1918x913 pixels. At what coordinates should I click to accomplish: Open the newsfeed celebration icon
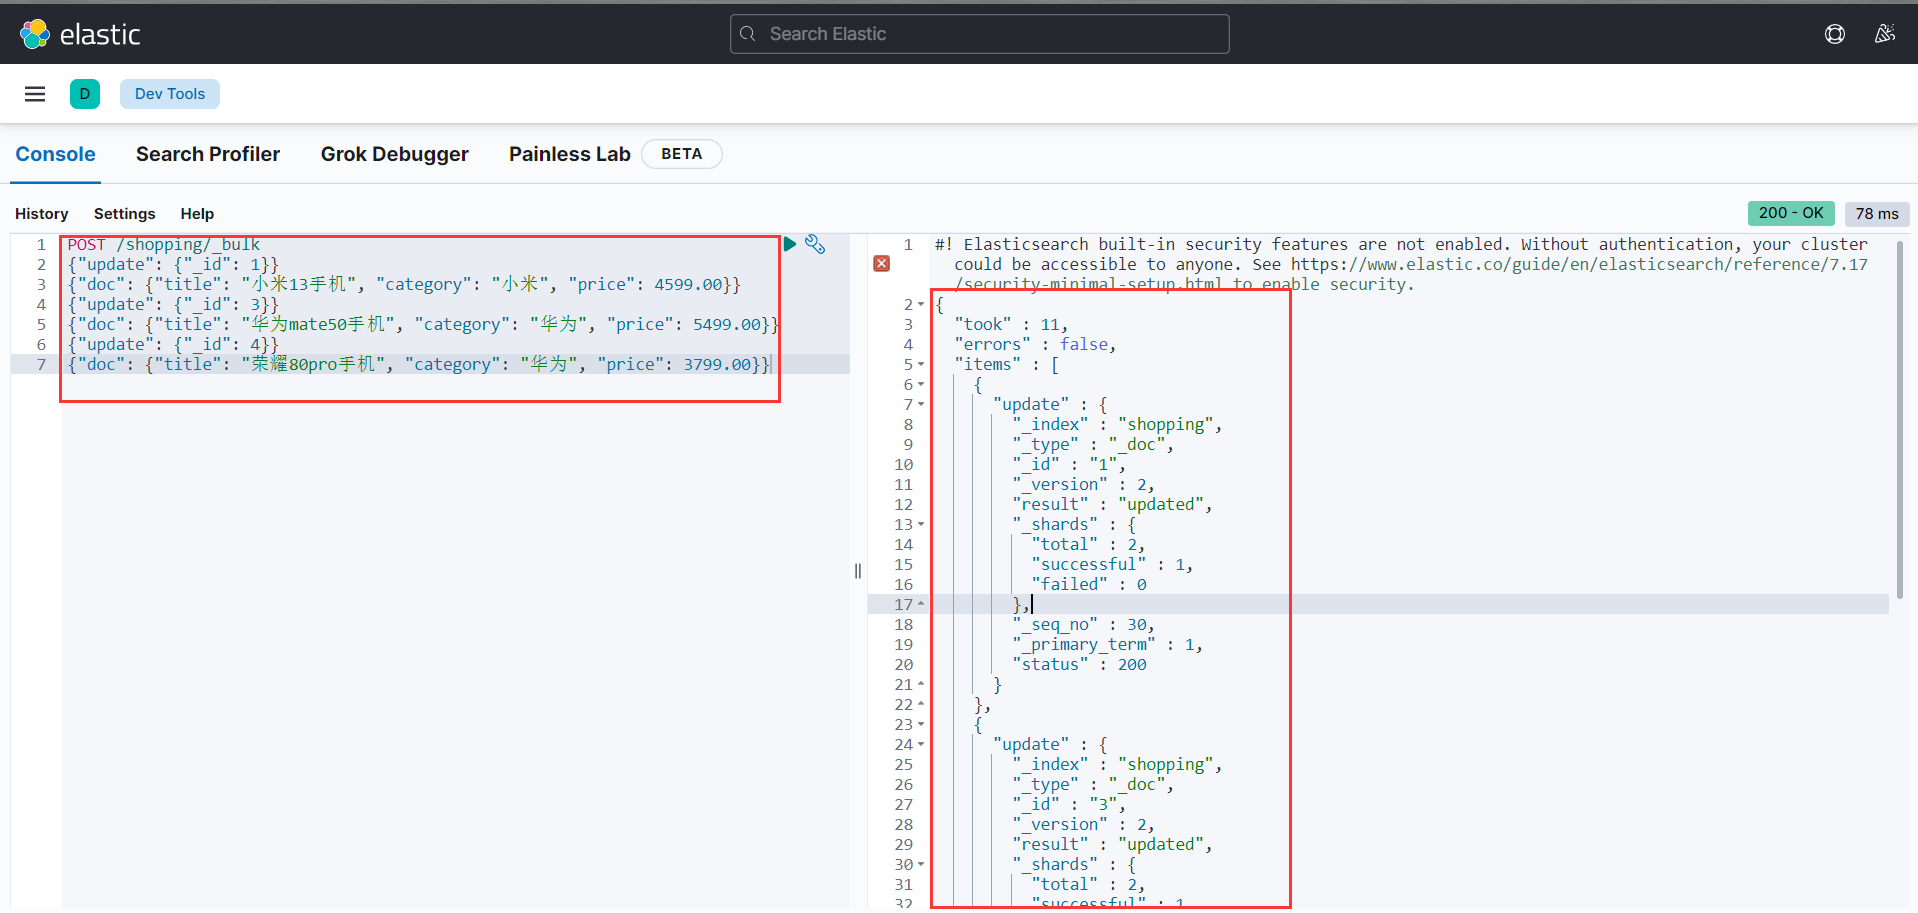[1885, 34]
